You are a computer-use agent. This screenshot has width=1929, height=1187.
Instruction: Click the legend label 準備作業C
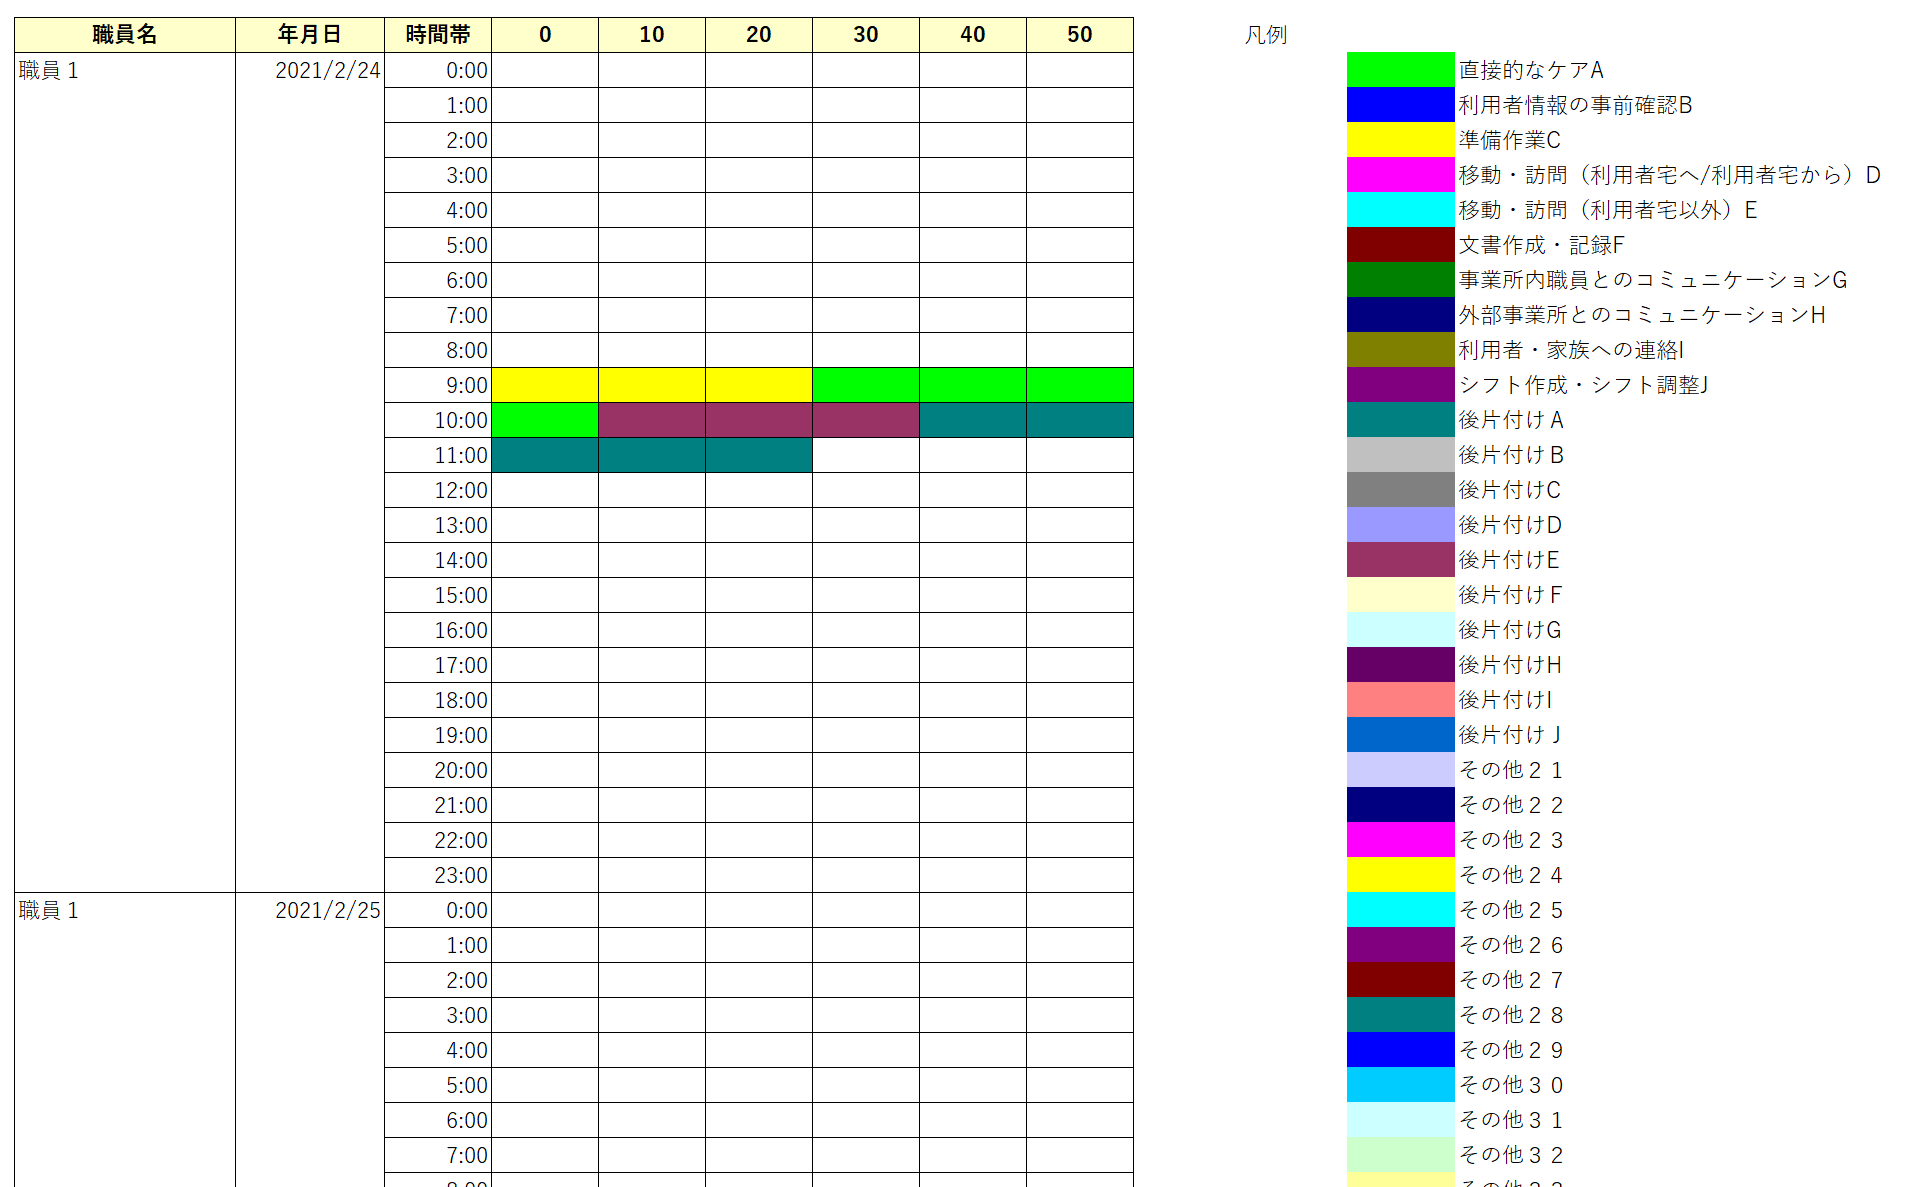[x=1509, y=140]
